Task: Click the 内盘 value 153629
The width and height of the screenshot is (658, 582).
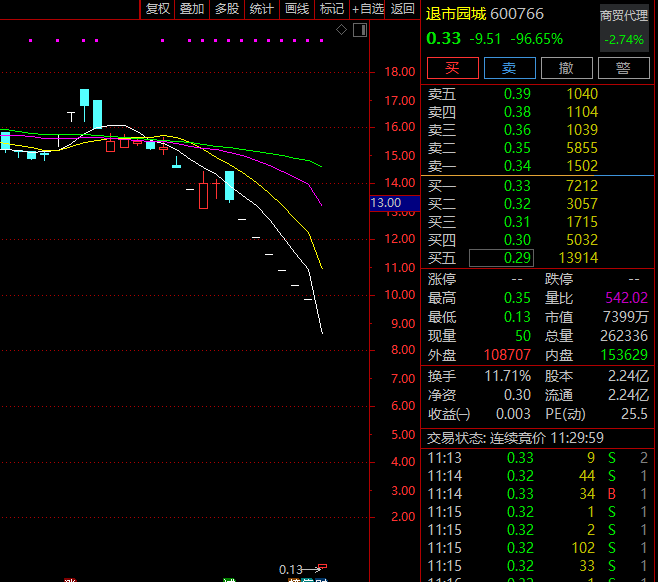Action: 624,355
